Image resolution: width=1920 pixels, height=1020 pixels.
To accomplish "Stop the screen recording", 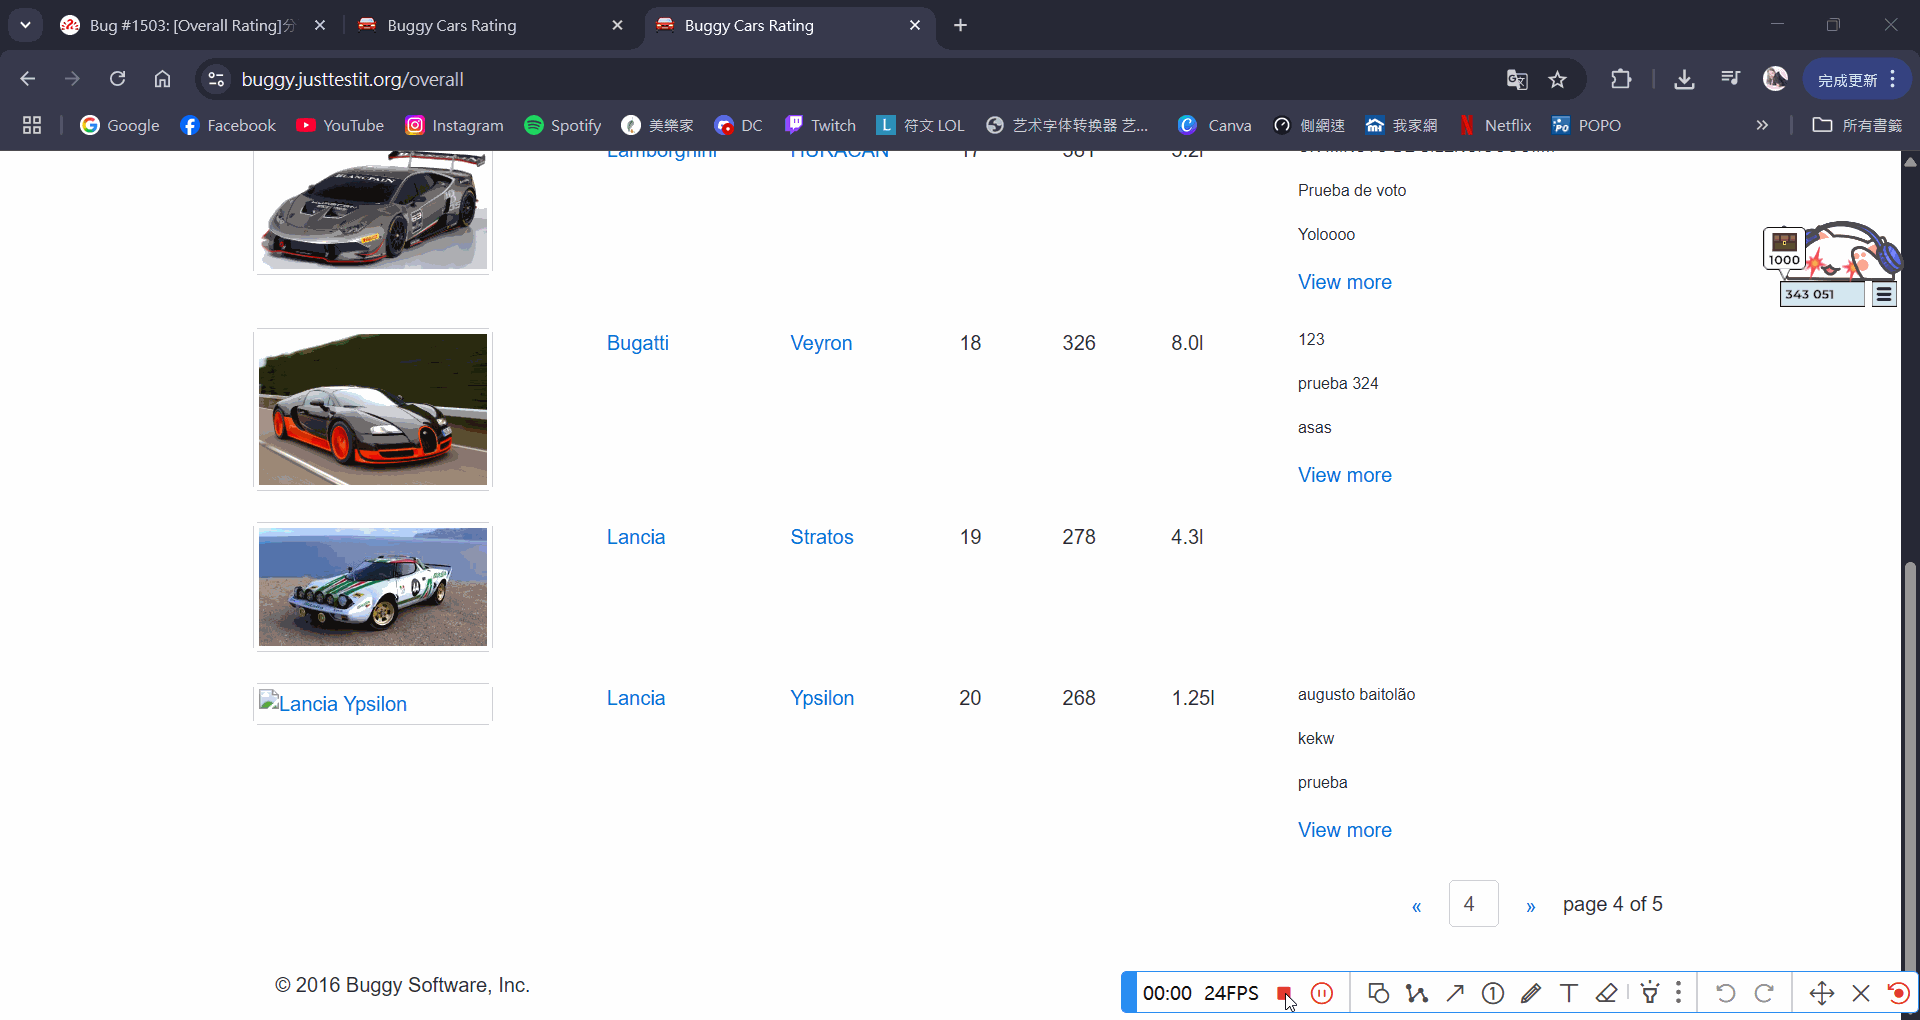I will pos(1283,993).
